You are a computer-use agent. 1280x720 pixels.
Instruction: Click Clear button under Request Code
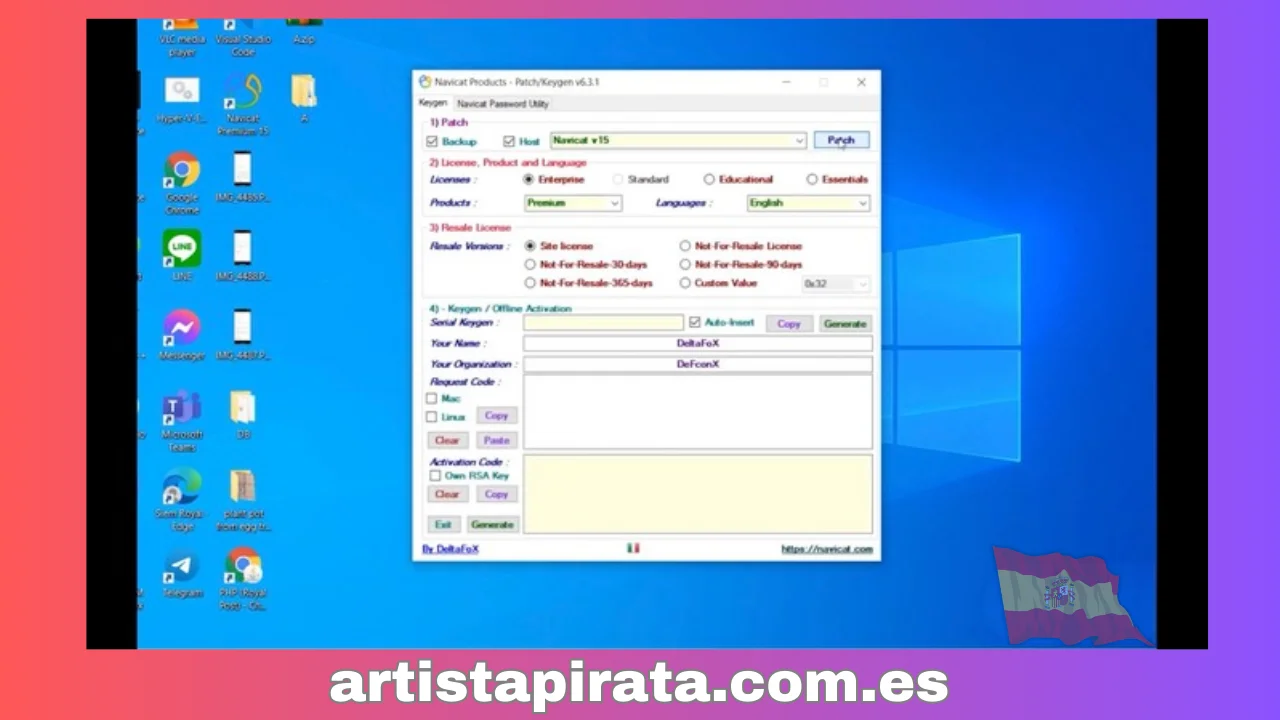point(447,440)
